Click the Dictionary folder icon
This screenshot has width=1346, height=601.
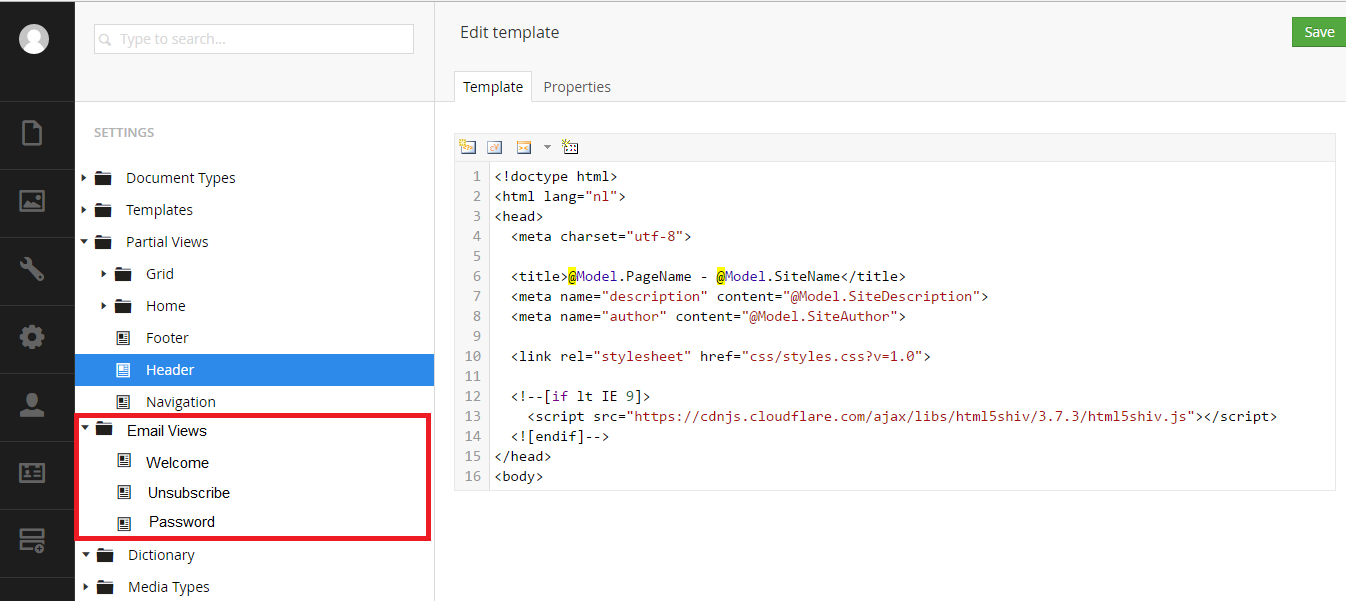(105, 555)
